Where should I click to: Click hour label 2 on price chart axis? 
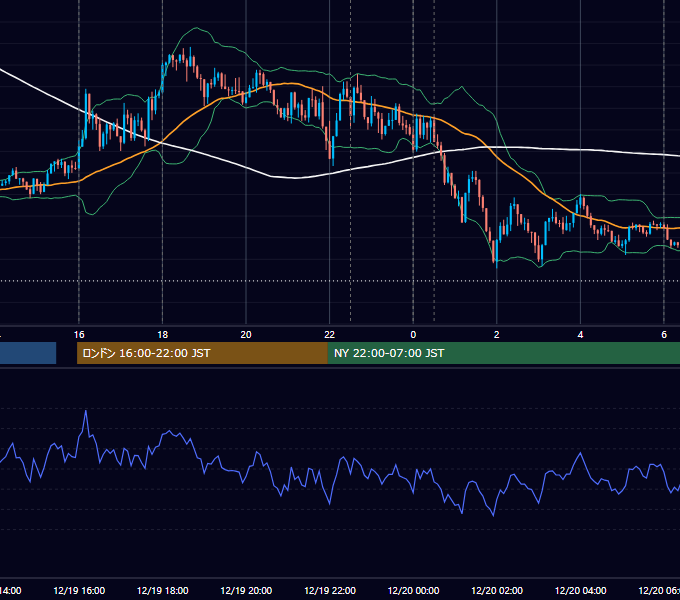coord(497,335)
